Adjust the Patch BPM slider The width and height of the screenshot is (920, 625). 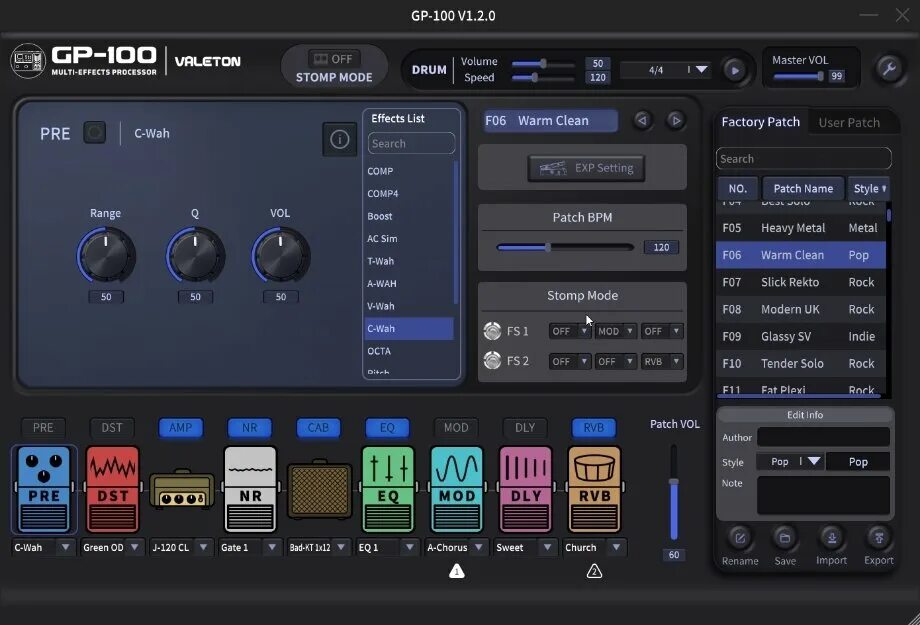click(x=565, y=247)
